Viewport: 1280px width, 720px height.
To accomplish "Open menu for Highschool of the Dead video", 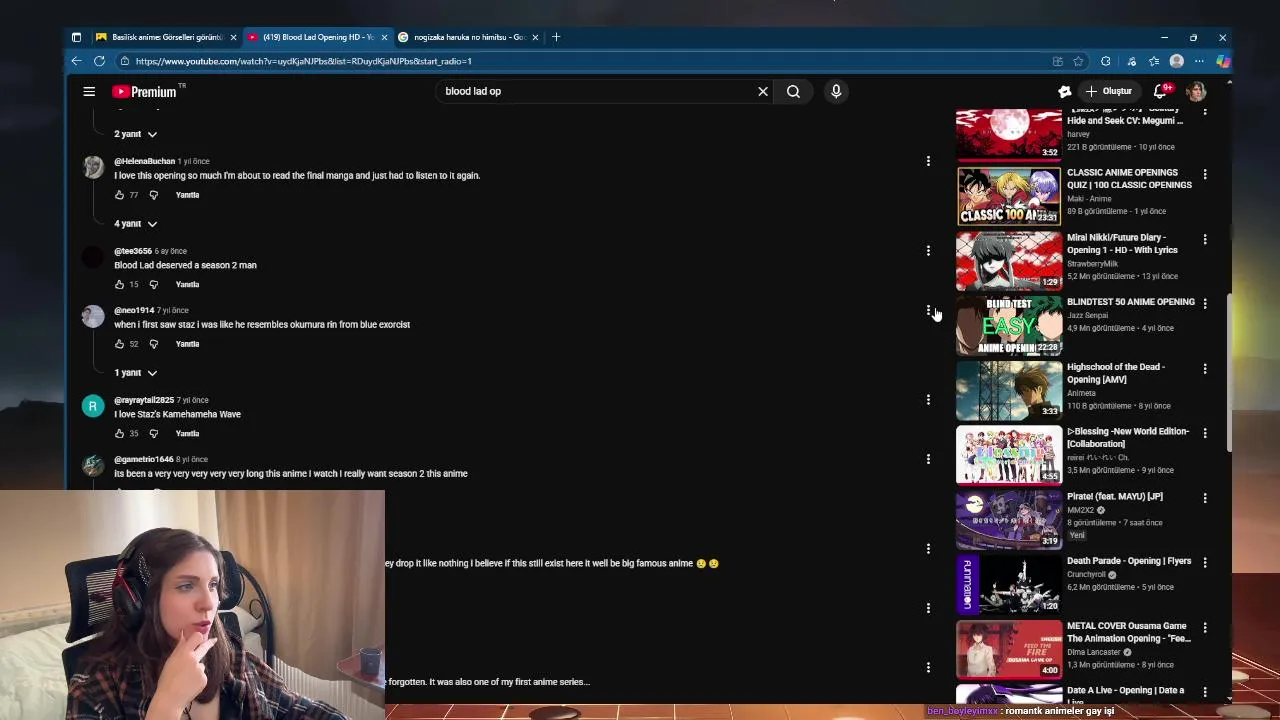I will [x=1205, y=369].
